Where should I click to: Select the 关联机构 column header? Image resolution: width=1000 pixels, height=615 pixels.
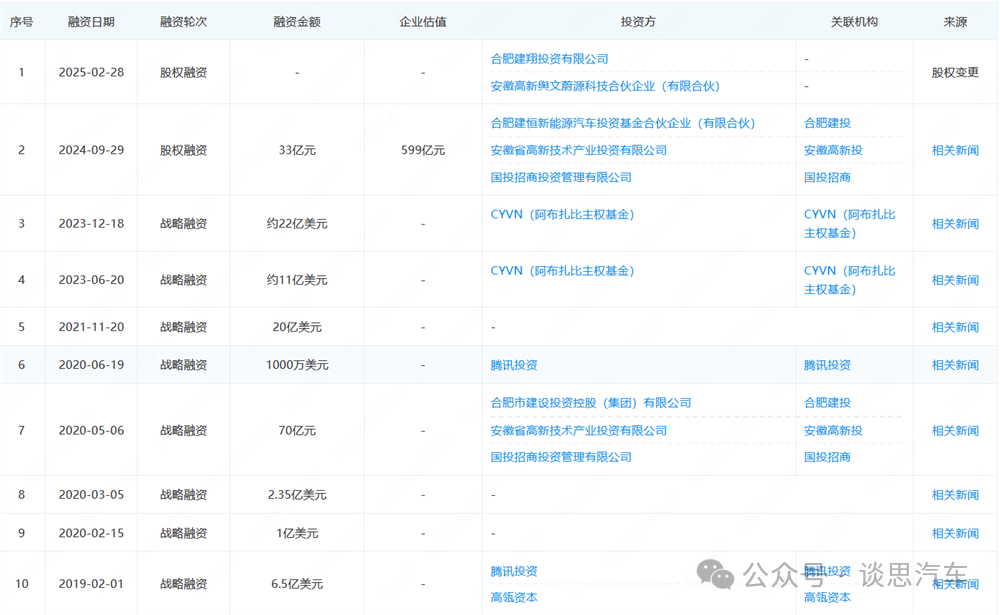coord(854,22)
